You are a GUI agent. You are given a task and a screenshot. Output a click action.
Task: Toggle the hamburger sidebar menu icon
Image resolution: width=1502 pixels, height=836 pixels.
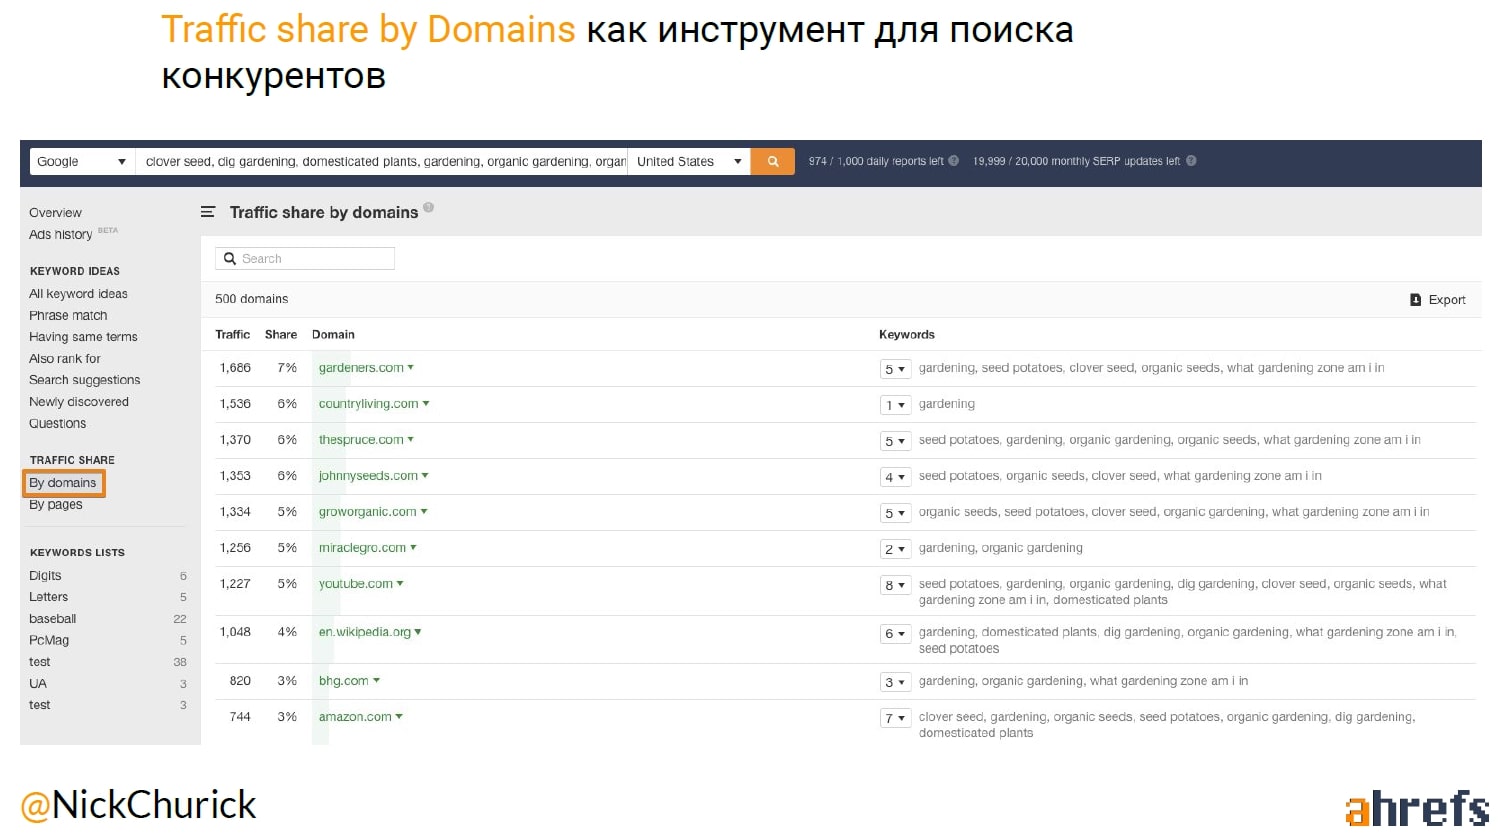(x=208, y=212)
